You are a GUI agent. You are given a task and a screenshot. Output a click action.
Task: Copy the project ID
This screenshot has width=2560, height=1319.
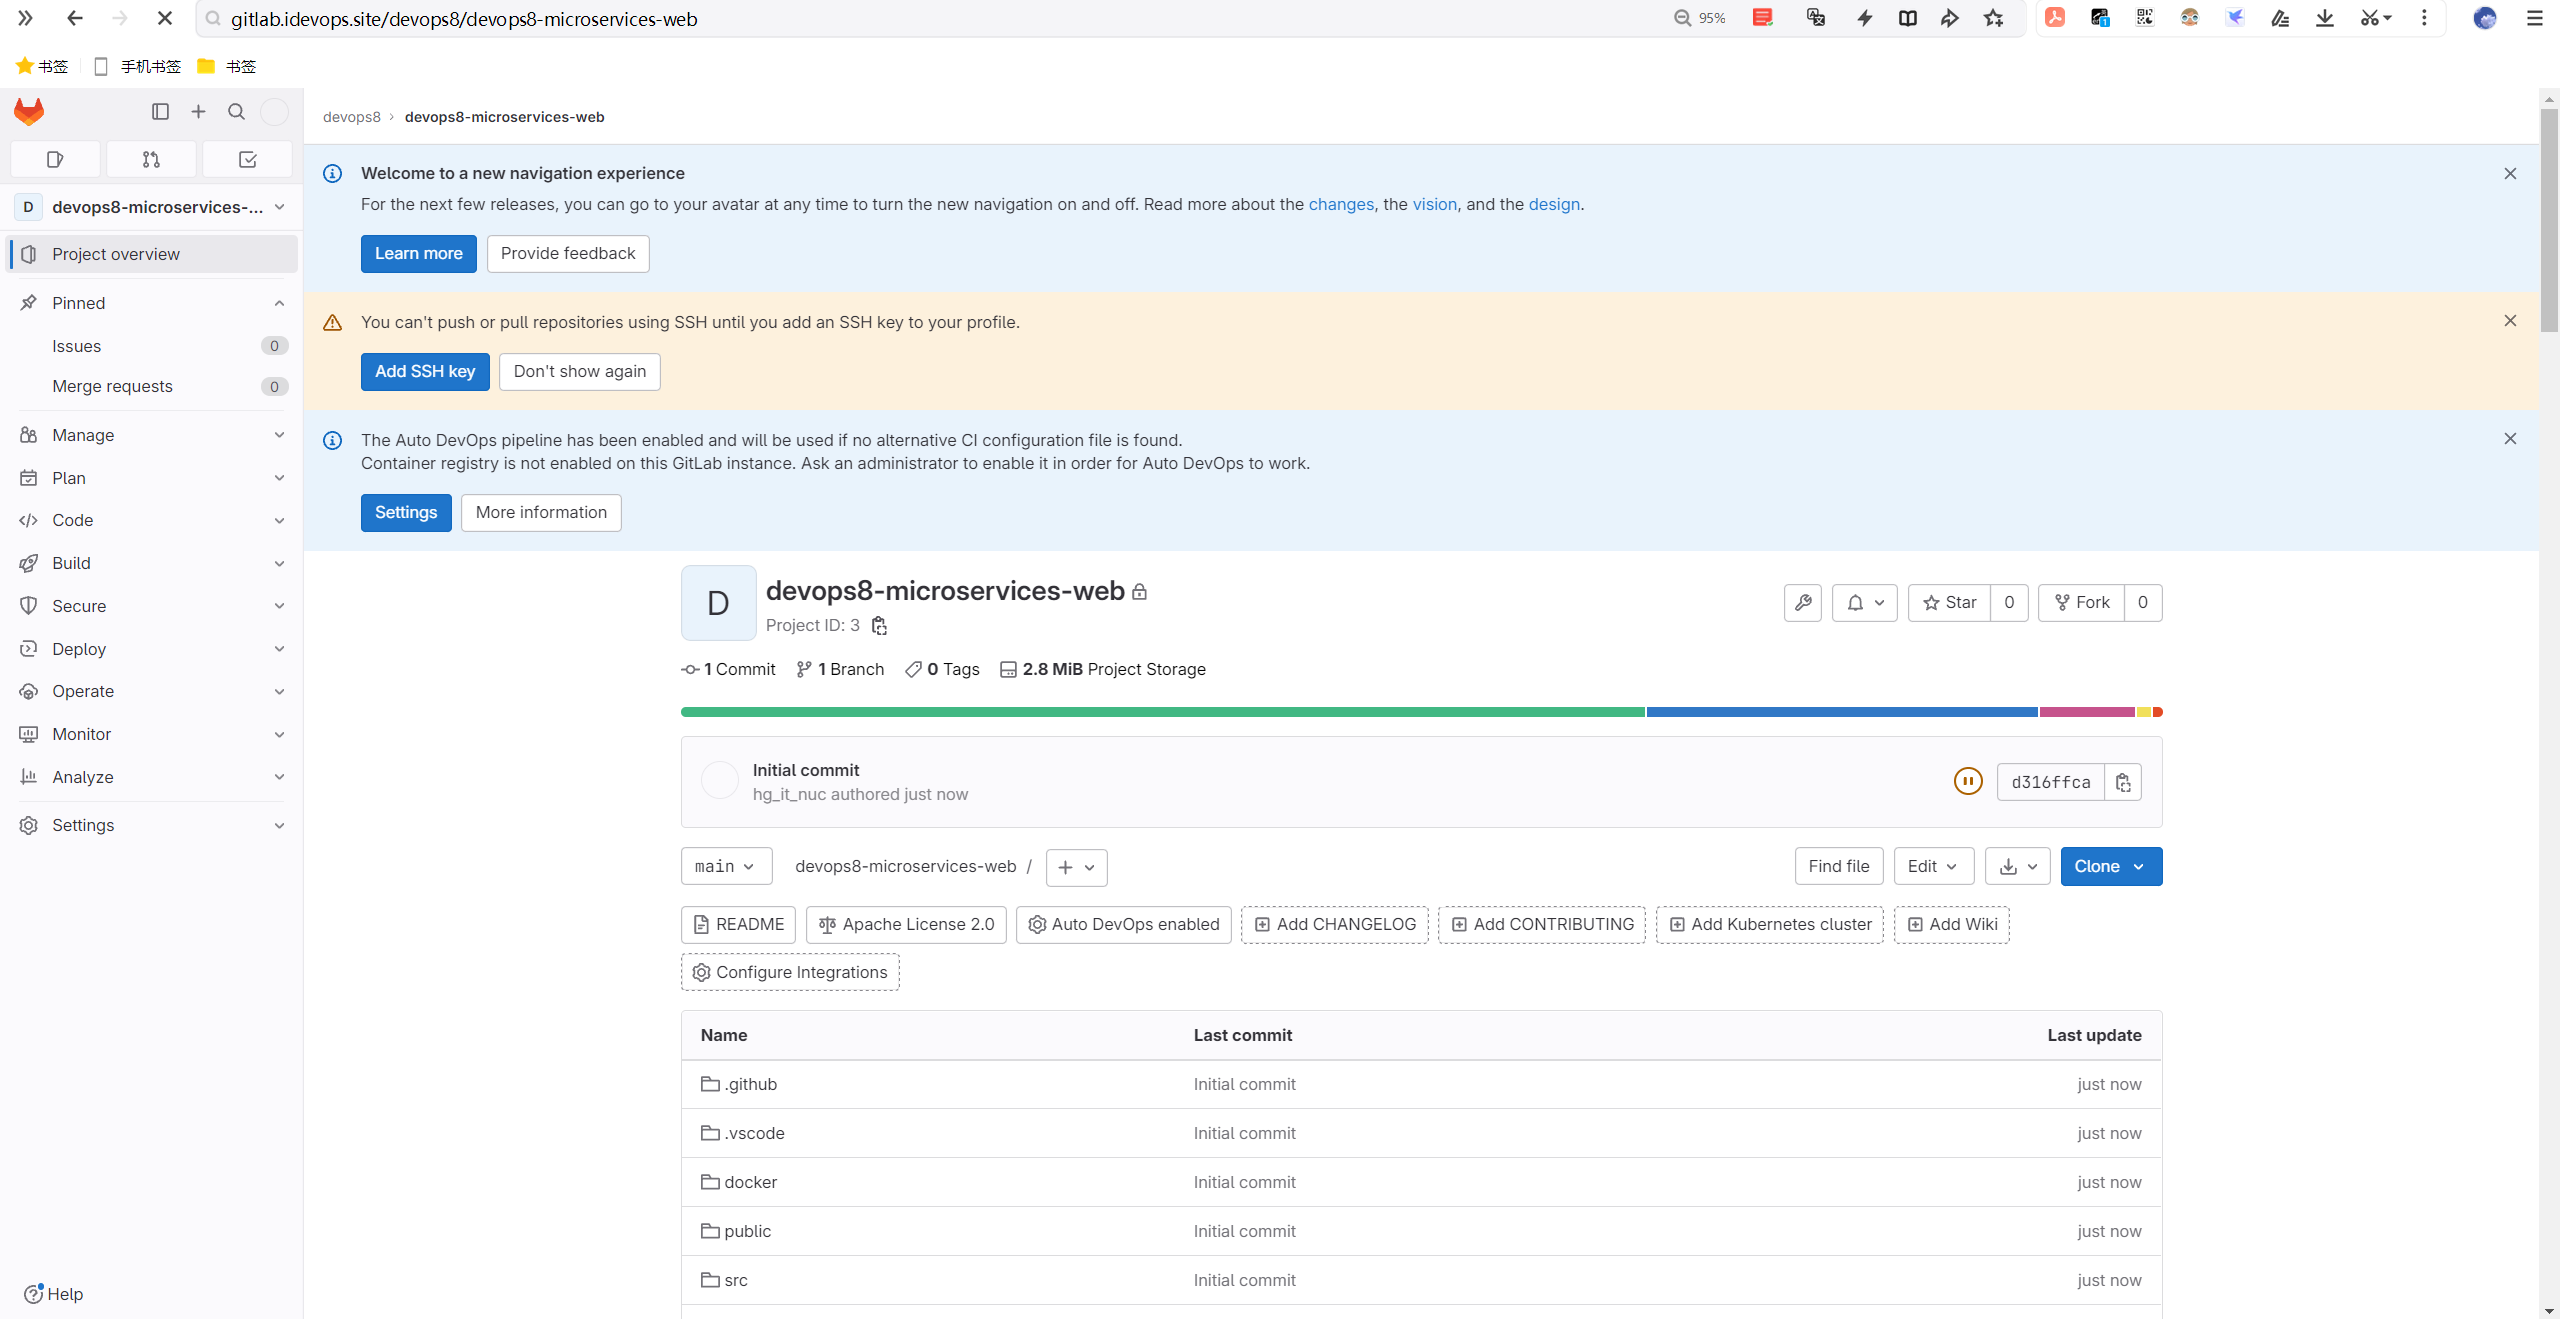[x=879, y=626]
